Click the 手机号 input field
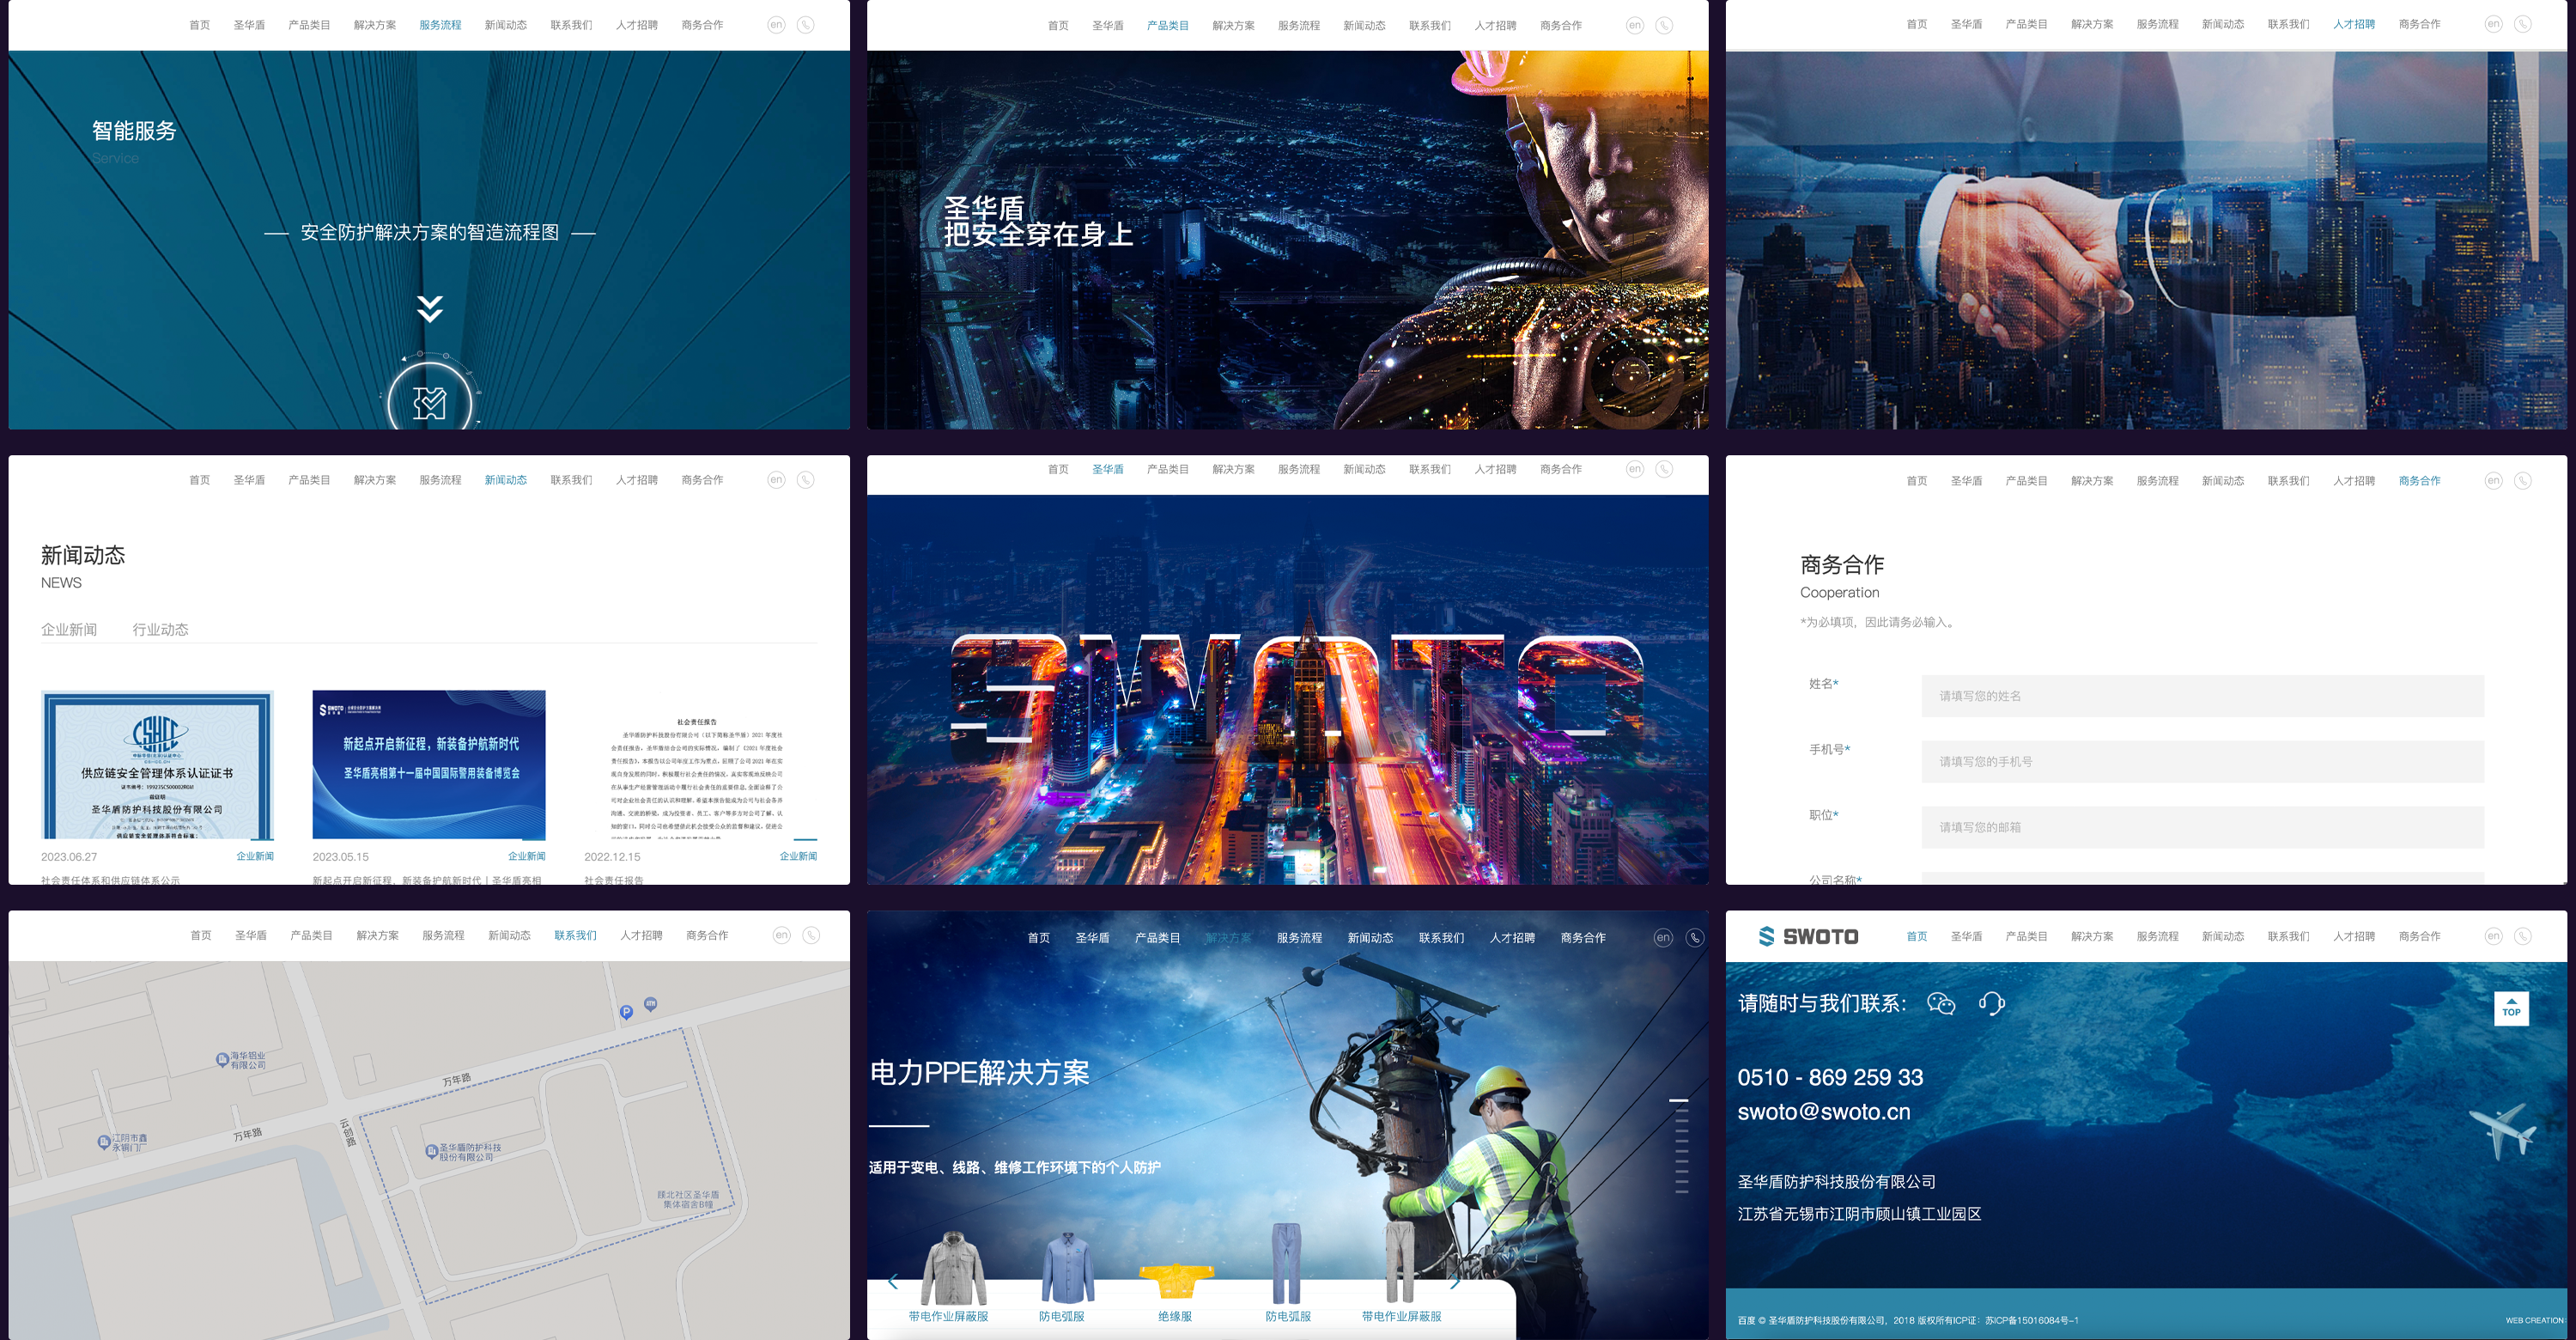Viewport: 2576px width, 1340px height. (x=2203, y=762)
